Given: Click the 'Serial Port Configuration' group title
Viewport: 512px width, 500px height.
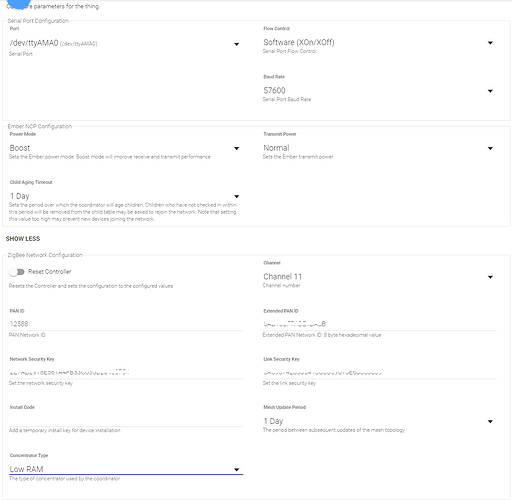Looking at the screenshot, I should tap(38, 21).
